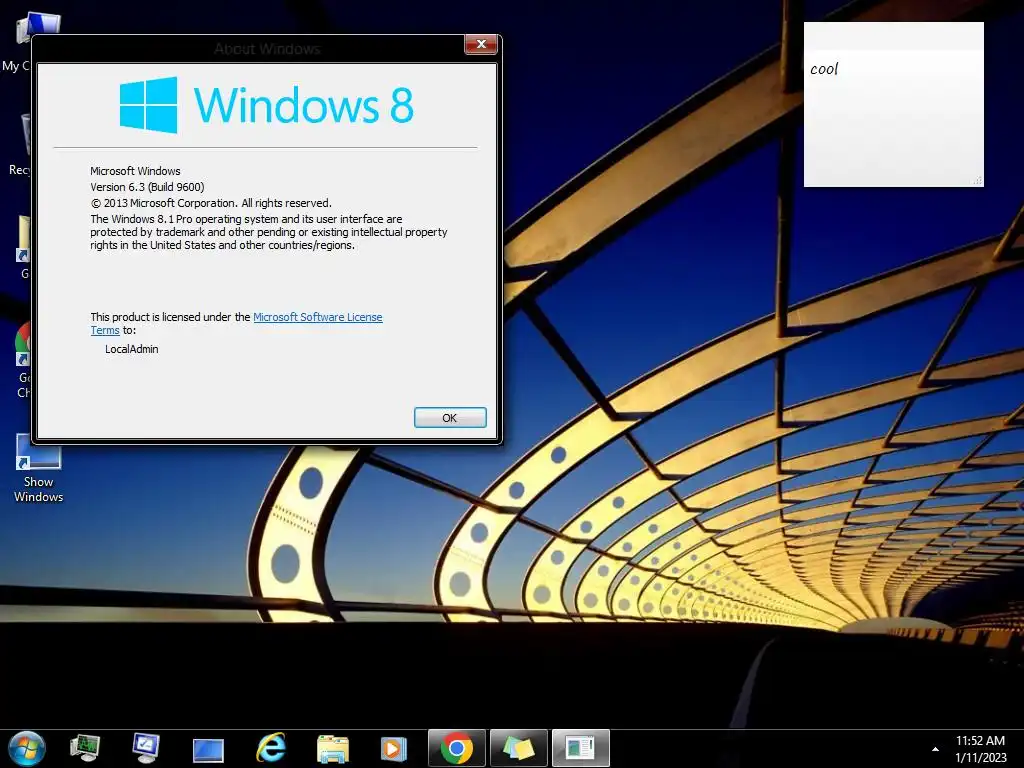Switch to Google Chrome in the taskbar
1024x768 pixels.
[x=456, y=748]
